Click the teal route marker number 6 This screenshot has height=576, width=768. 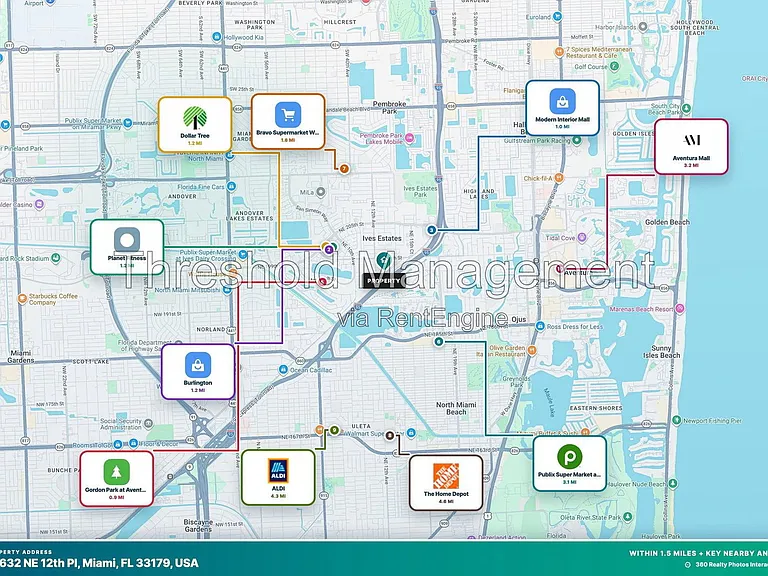(439, 342)
